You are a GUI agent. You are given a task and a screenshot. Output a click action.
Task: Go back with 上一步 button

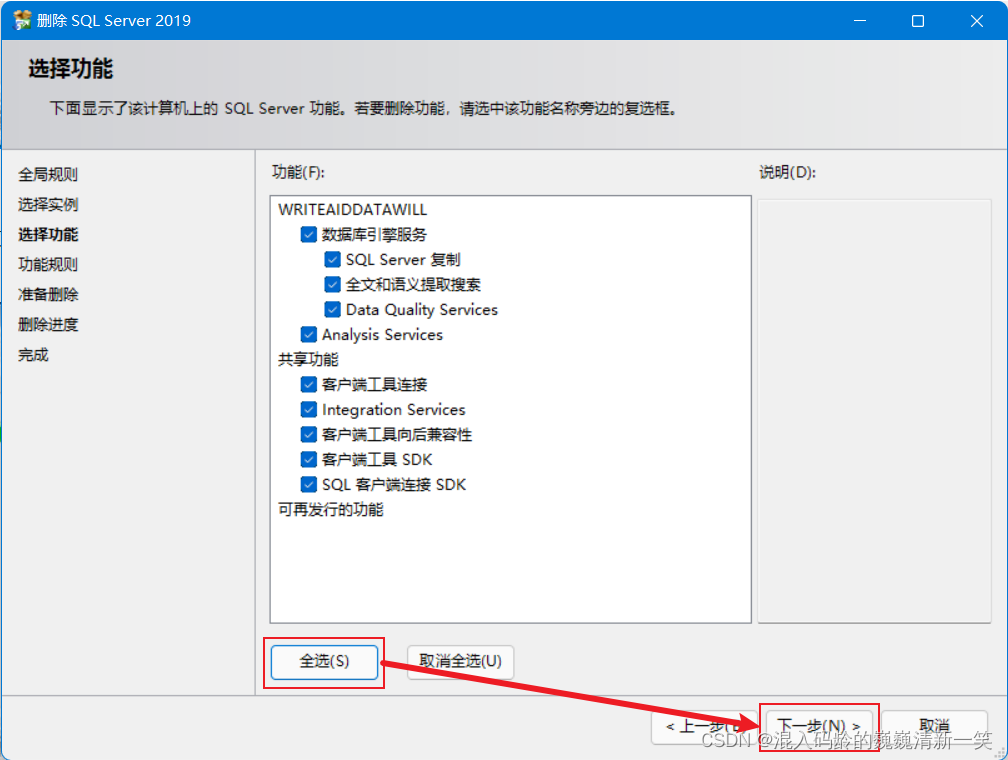703,727
